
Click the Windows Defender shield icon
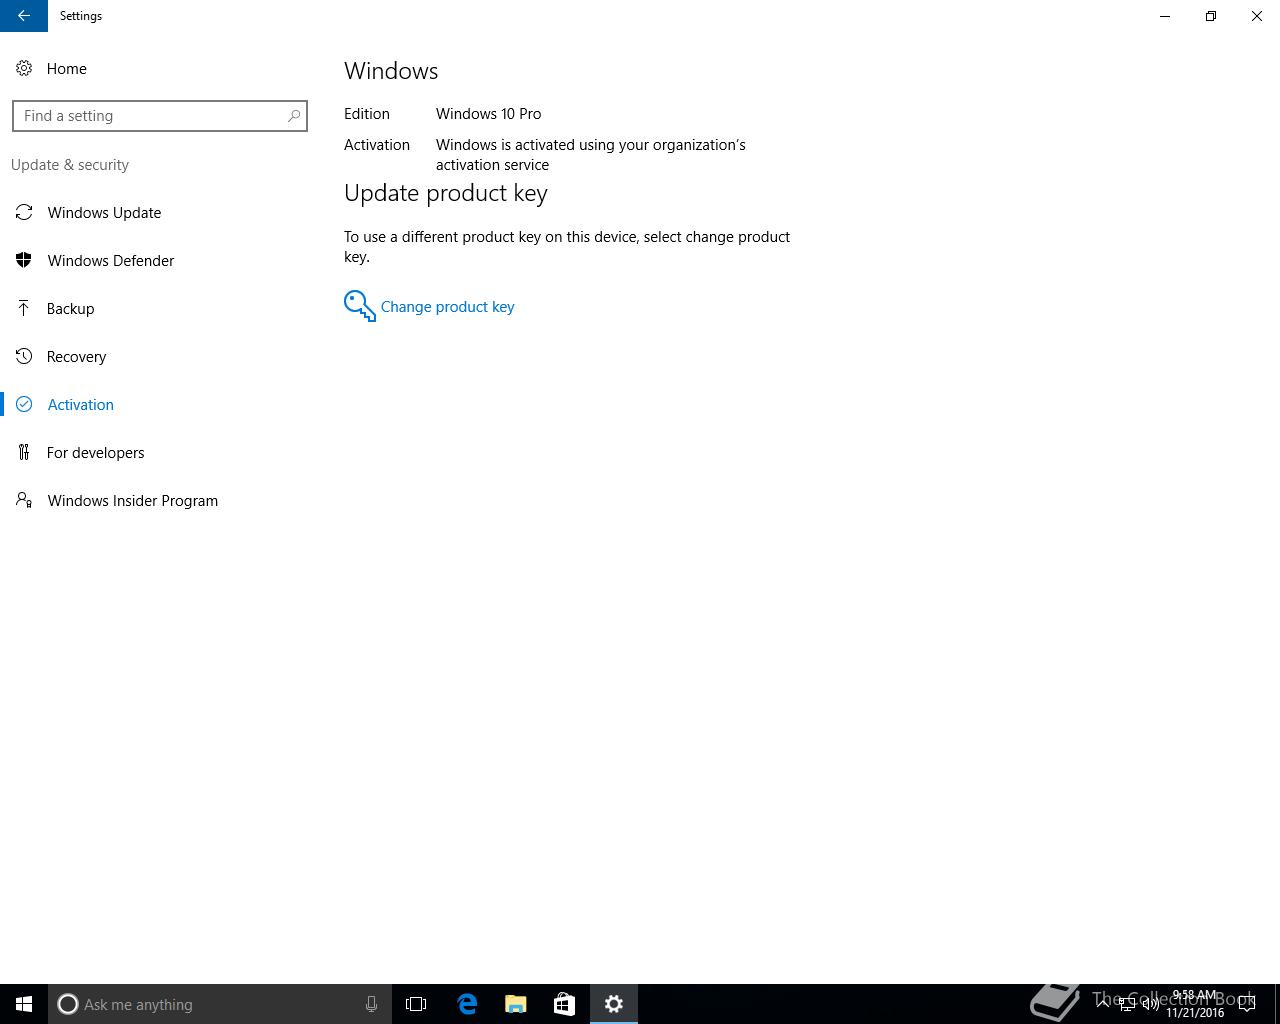click(24, 260)
